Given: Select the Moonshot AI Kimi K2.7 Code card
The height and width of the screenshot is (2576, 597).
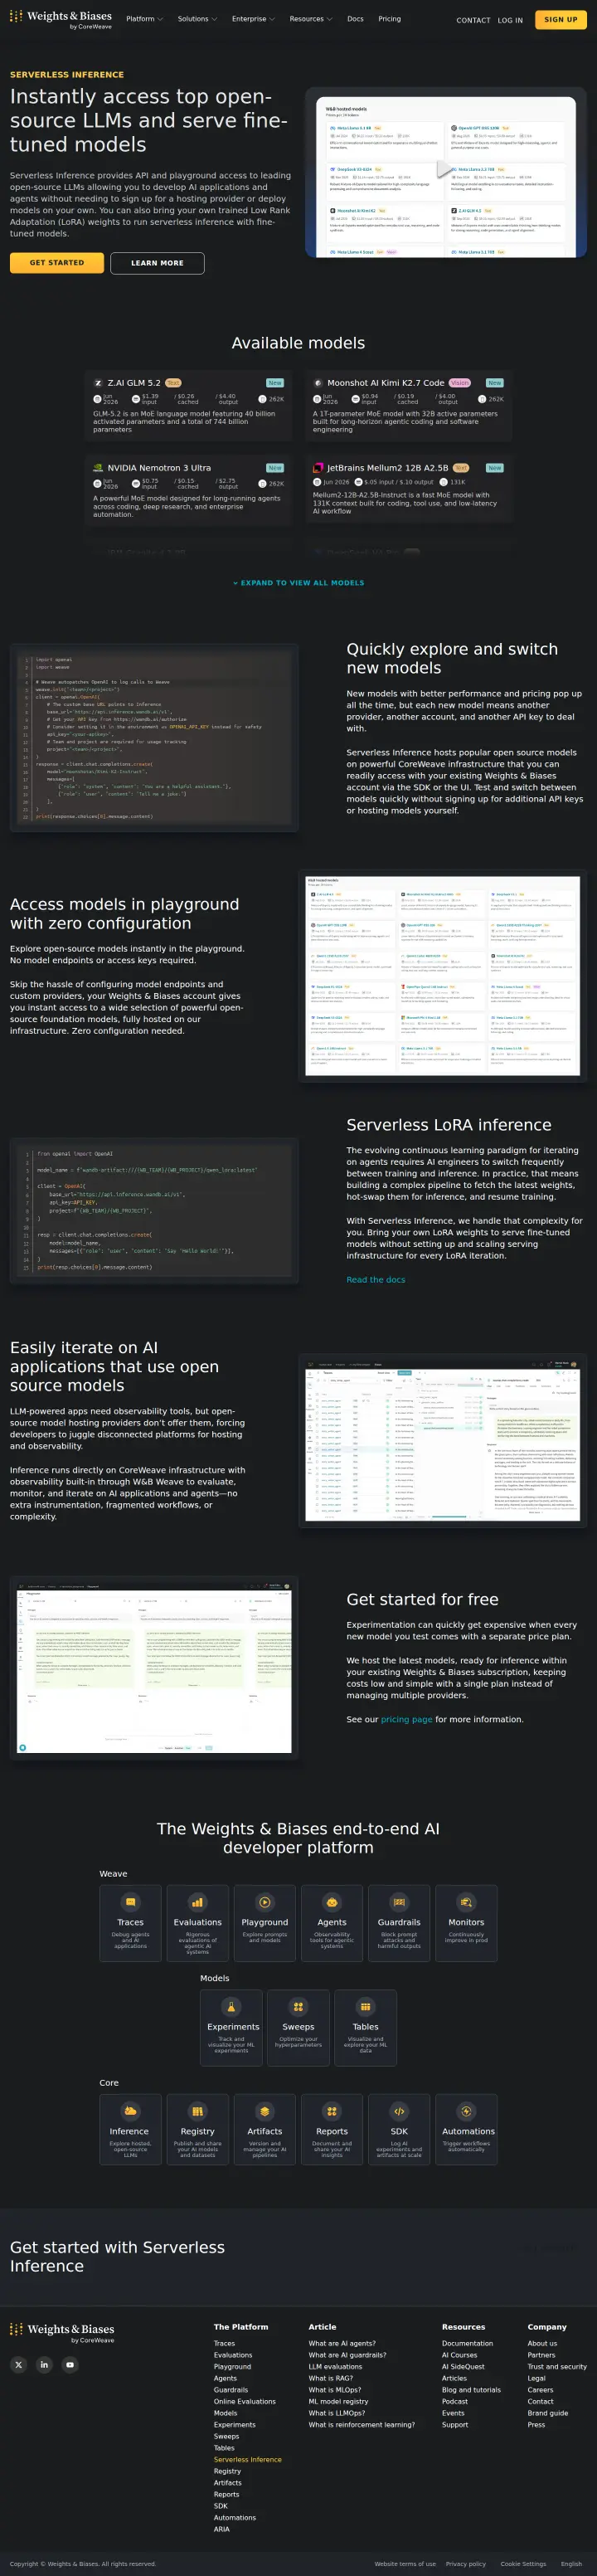Looking at the screenshot, I should pos(409,405).
